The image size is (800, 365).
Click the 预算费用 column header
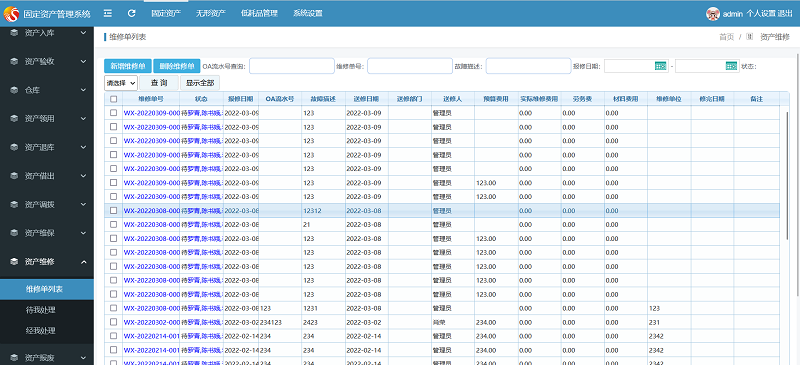(496, 99)
